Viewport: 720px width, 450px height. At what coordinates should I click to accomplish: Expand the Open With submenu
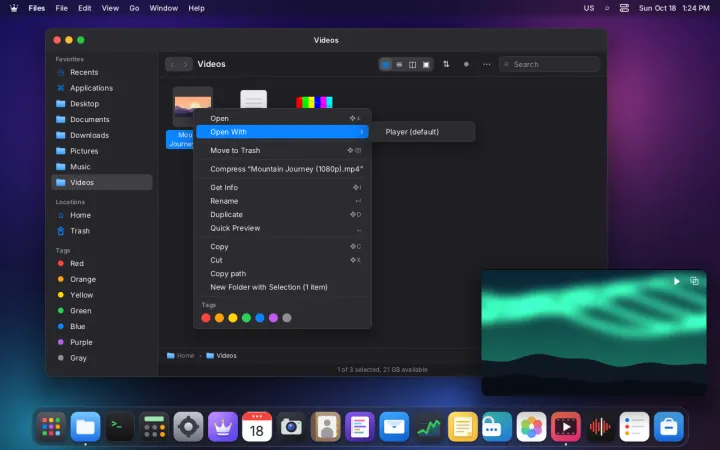coord(282,132)
